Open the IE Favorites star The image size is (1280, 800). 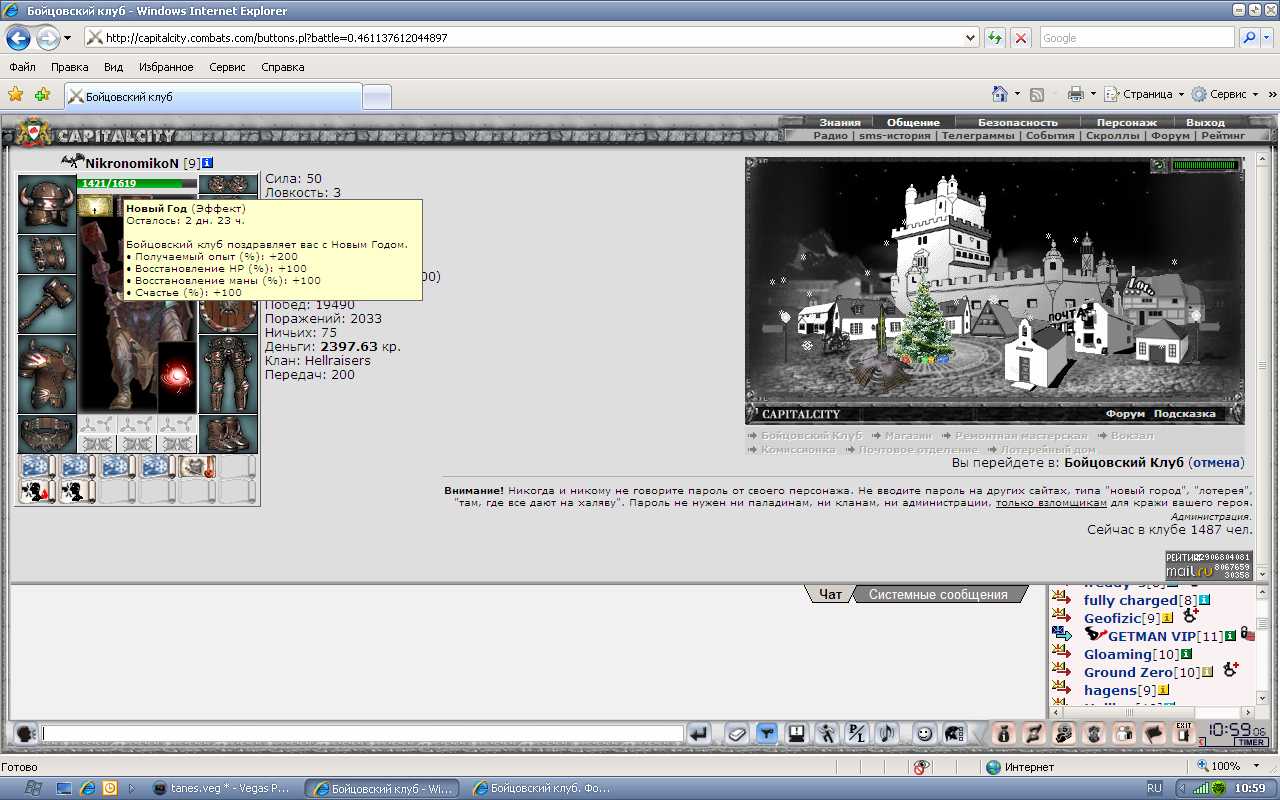pyautogui.click(x=16, y=94)
